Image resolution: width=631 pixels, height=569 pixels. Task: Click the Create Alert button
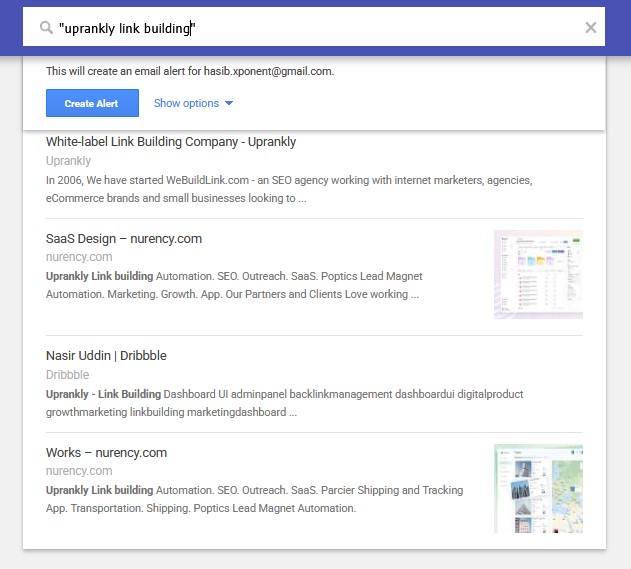[x=92, y=103]
